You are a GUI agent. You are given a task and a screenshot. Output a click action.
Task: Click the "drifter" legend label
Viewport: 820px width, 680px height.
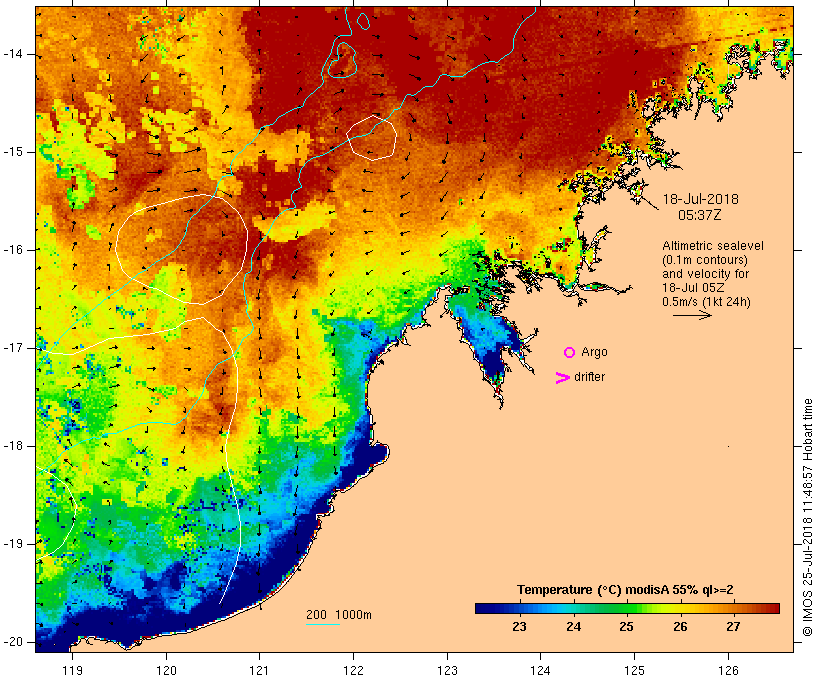pos(589,377)
